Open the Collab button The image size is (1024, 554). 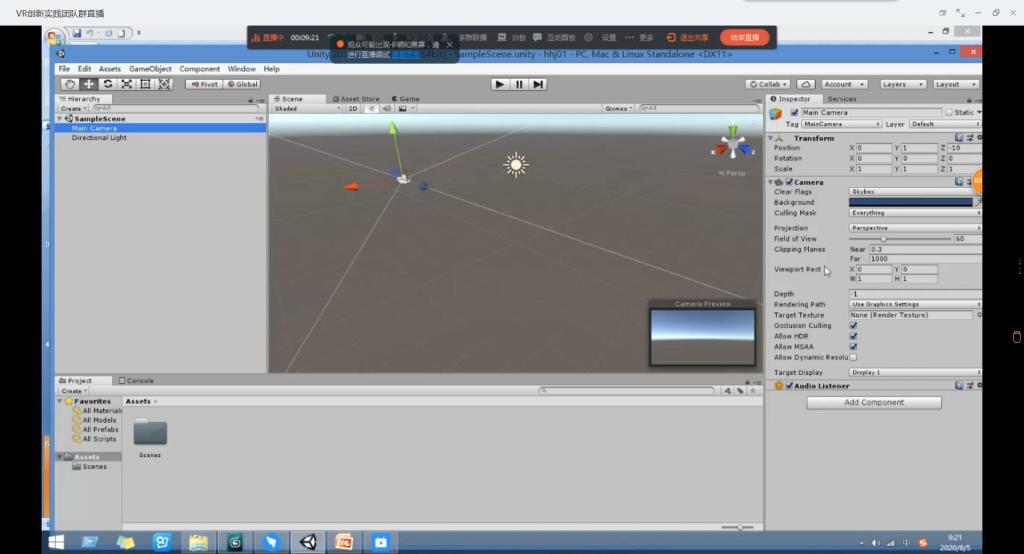(x=768, y=84)
